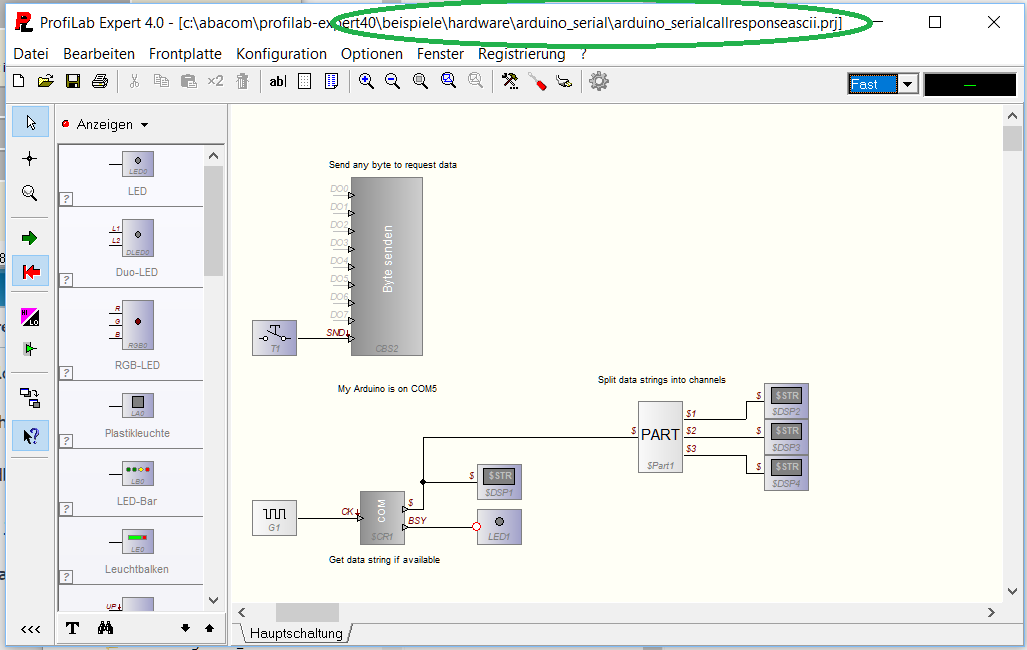Click the T text tool in library panel
Viewport: 1027px width, 650px height.
coord(73,628)
